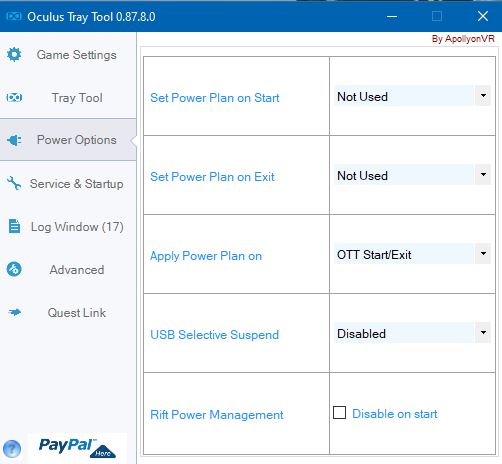Viewport: 502px width, 464px height.
Task: Expand the Set Power Plan on Start dropdown arrow
Action: click(x=483, y=96)
